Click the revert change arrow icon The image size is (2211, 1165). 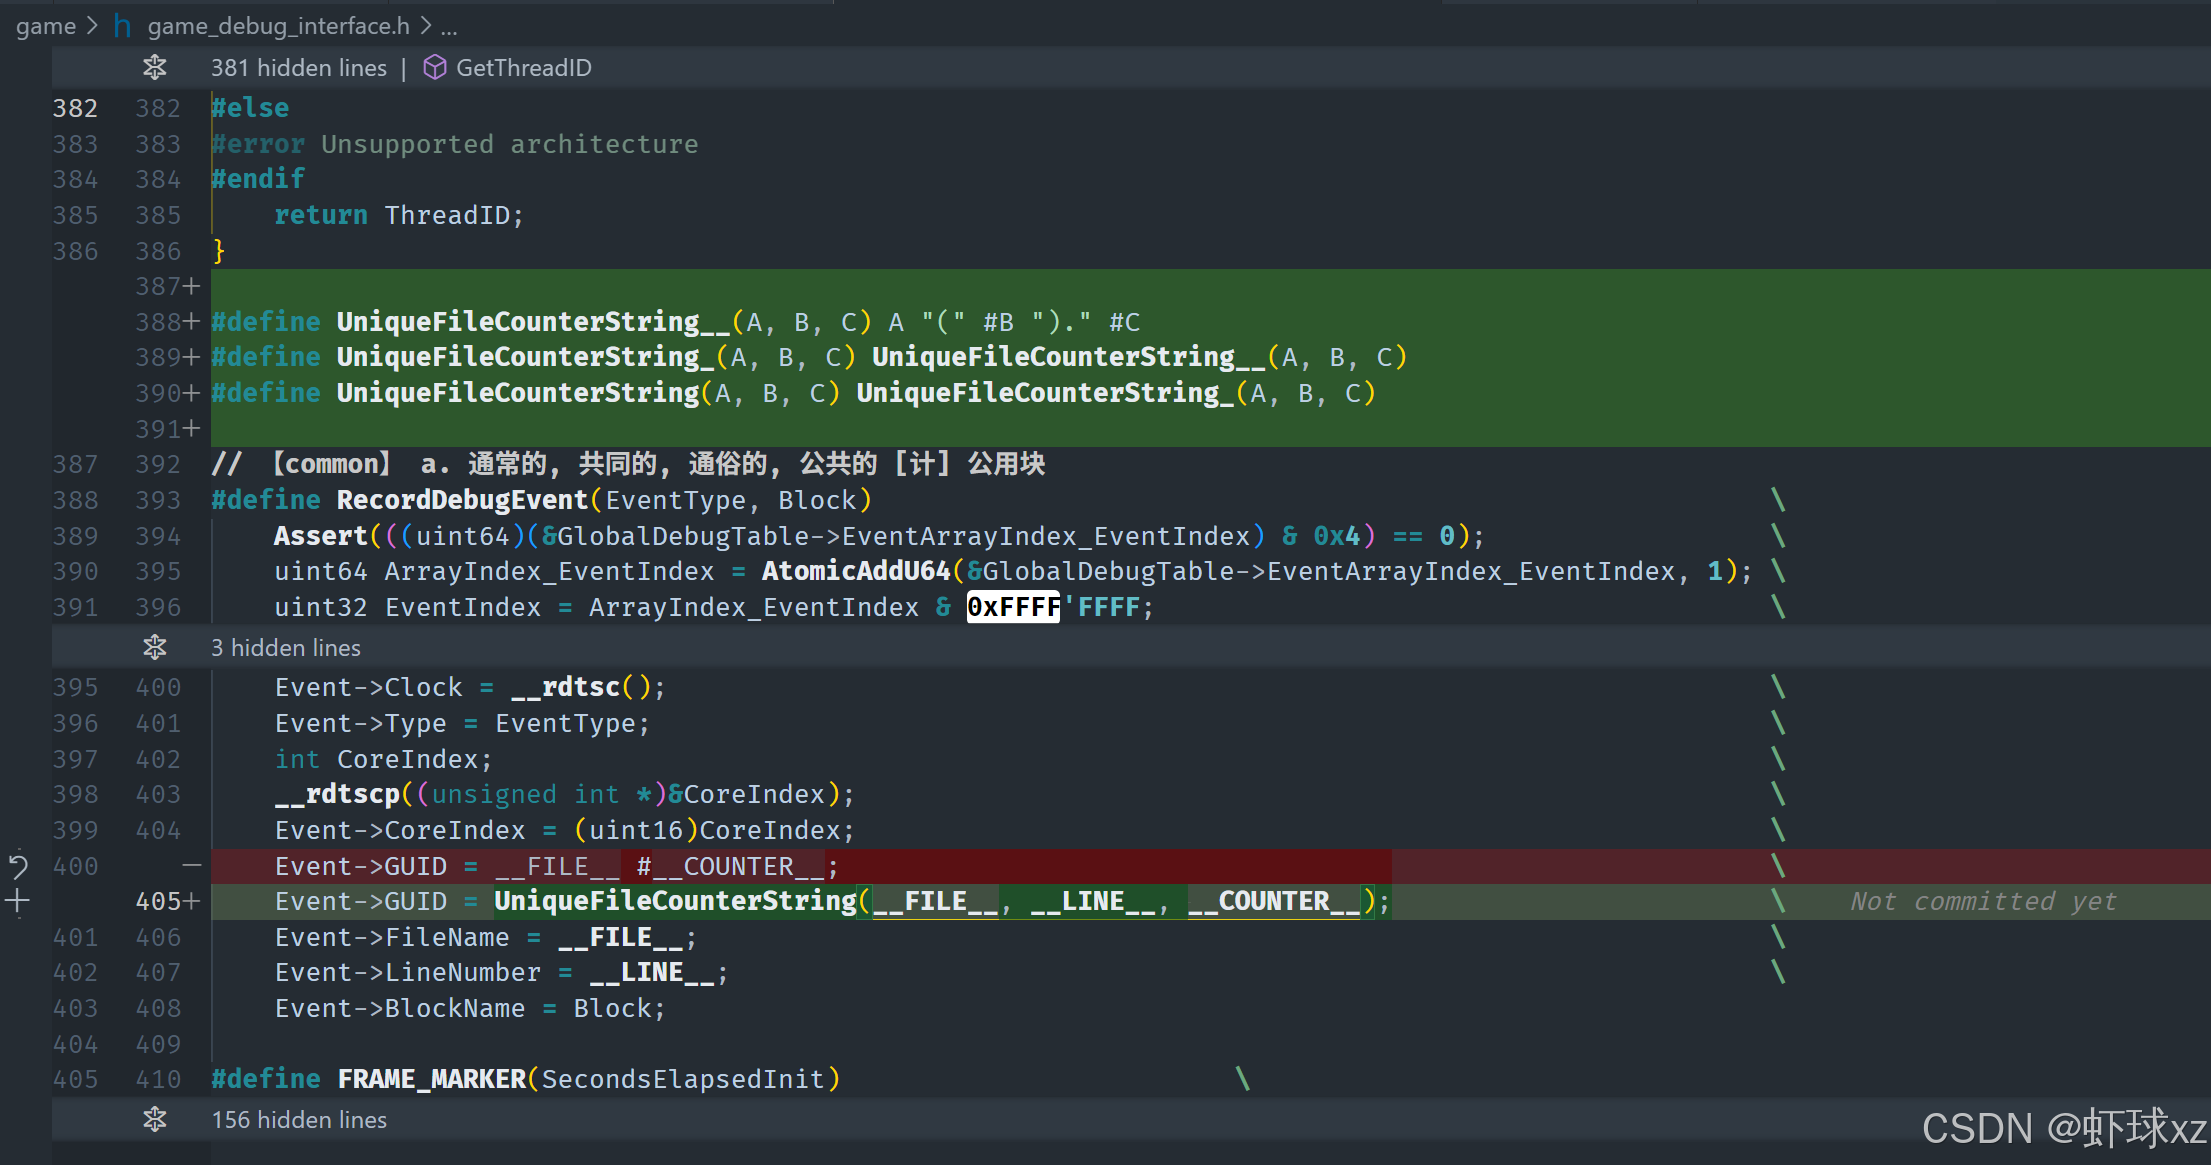[x=18, y=865]
